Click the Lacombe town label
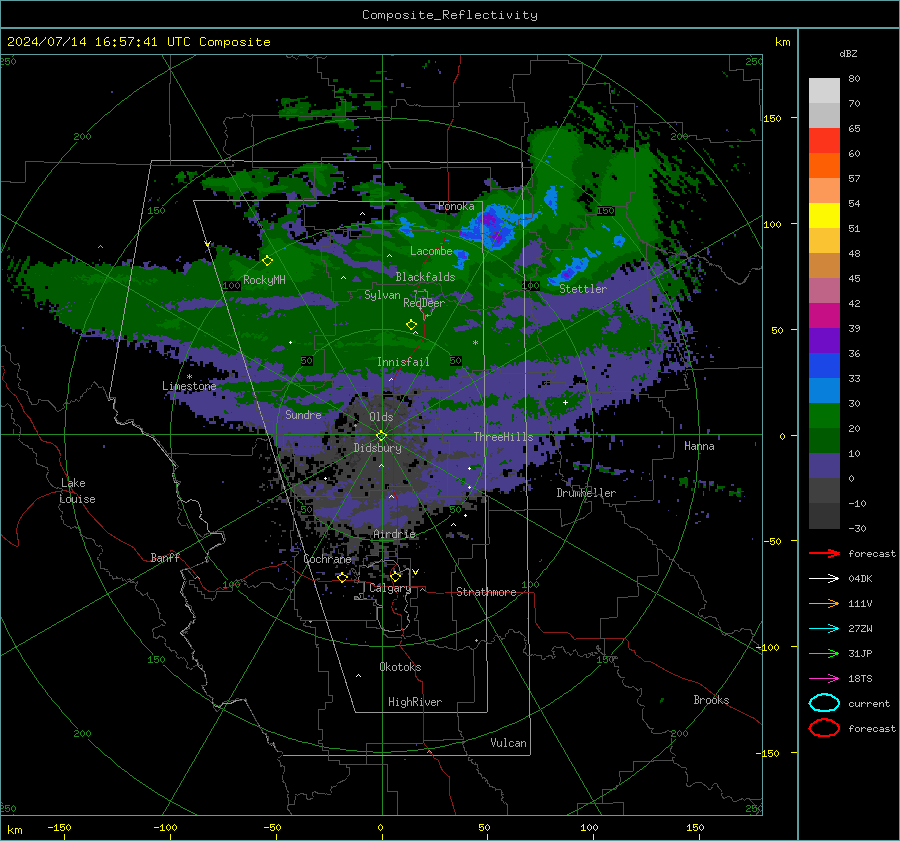This screenshot has width=900, height=841. pos(431,251)
